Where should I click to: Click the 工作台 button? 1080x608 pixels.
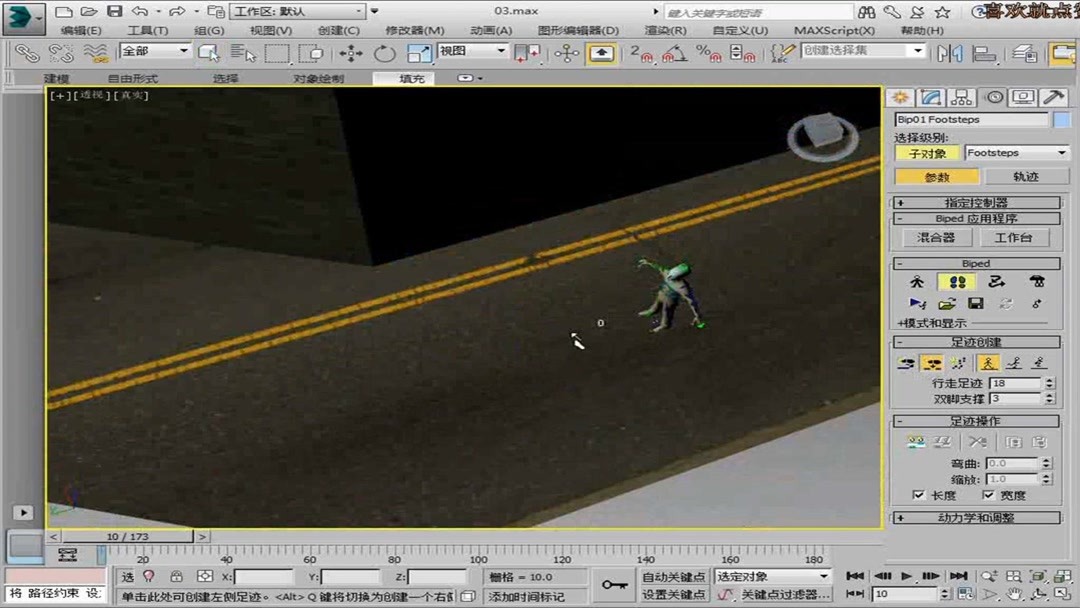(1016, 237)
